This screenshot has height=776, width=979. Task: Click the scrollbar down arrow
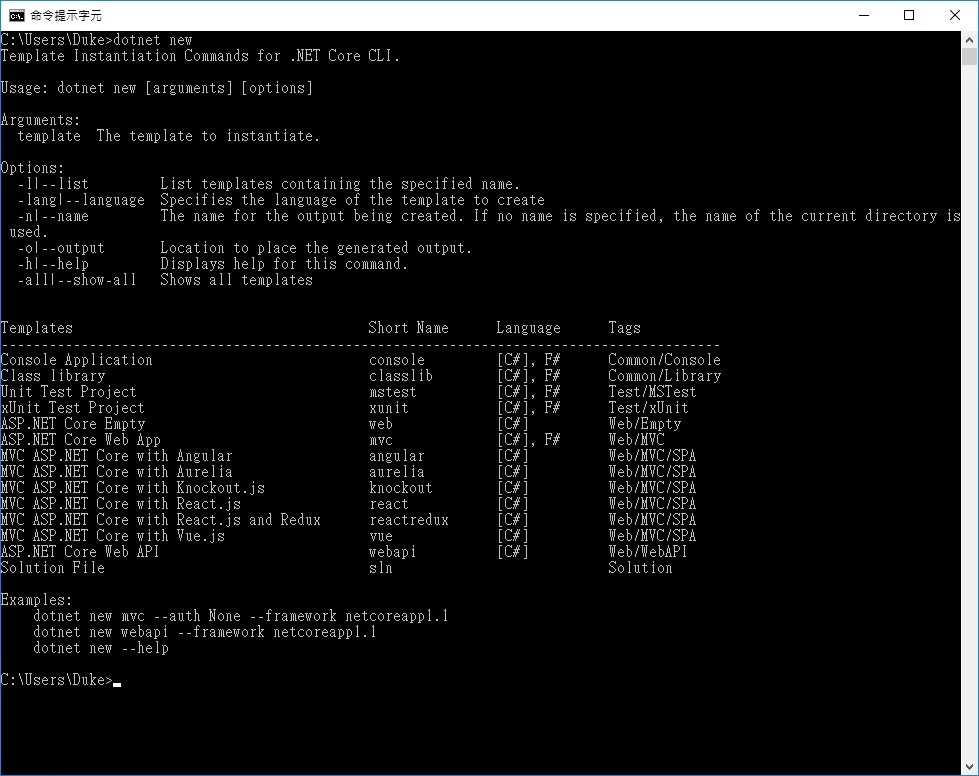tap(969, 767)
